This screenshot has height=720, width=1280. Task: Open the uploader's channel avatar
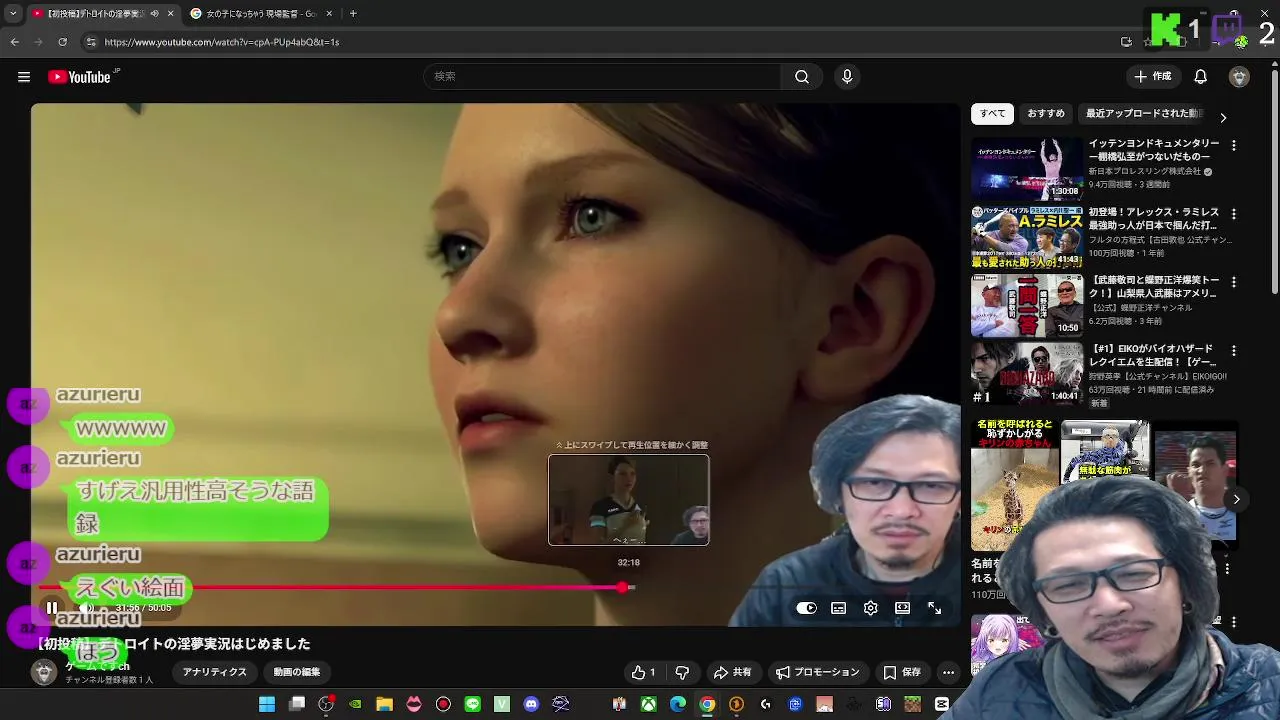(x=44, y=672)
